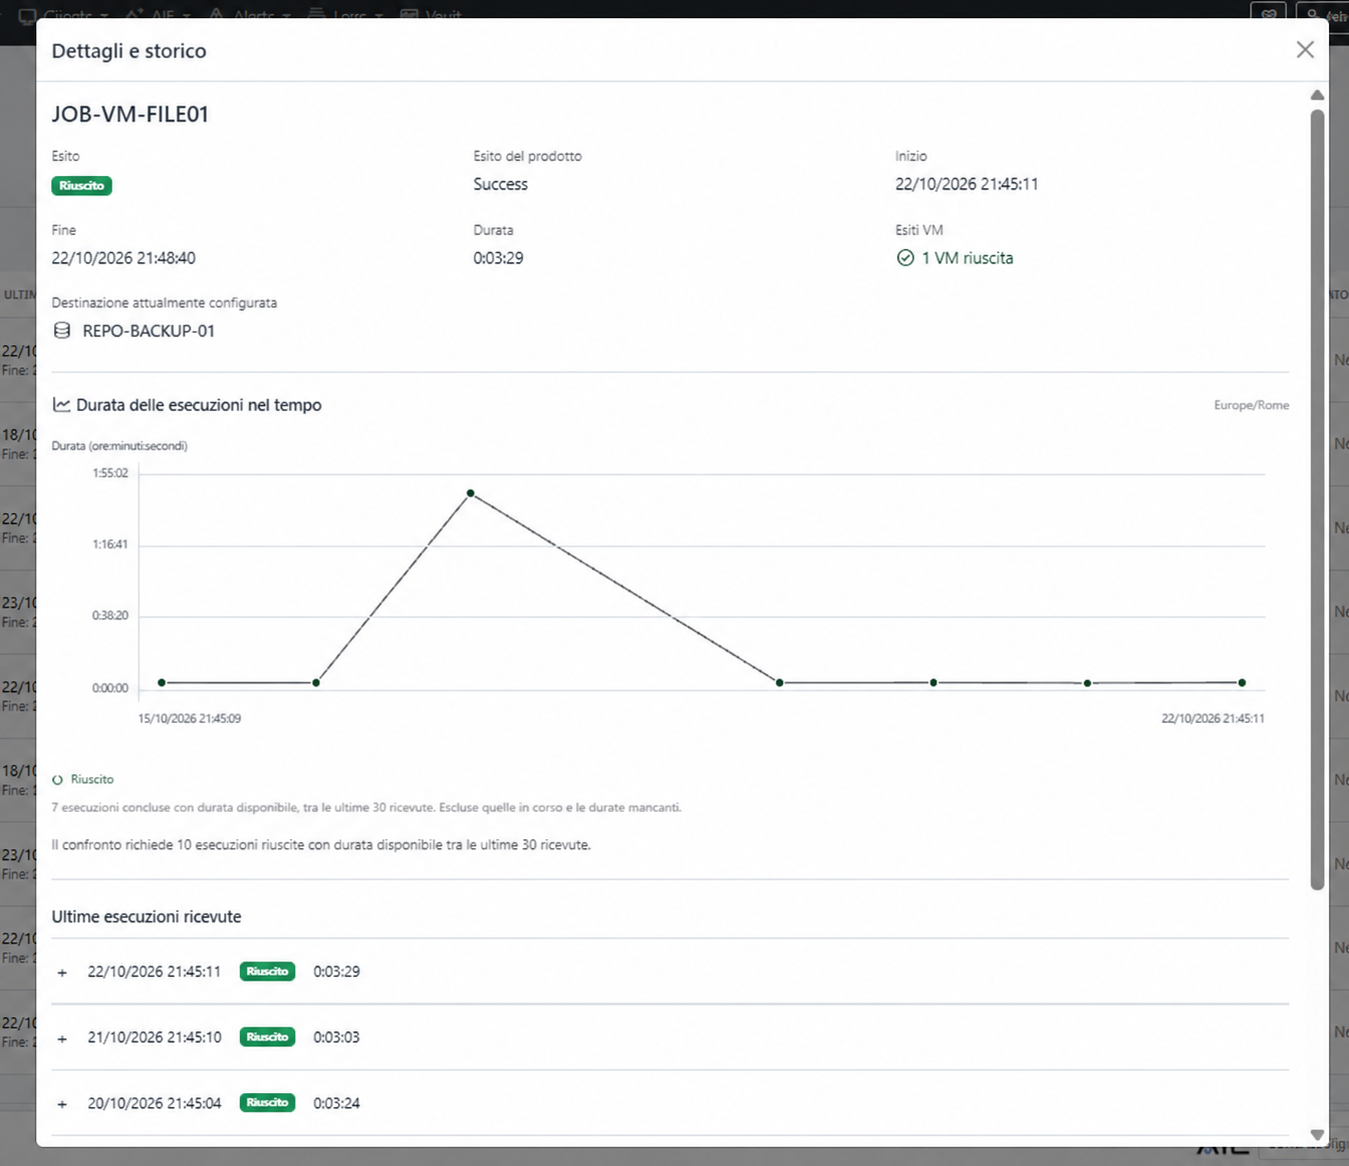Image resolution: width=1349 pixels, height=1166 pixels.
Task: Expand the 22/10/2026 21:45:11 execution row
Action: tap(62, 972)
